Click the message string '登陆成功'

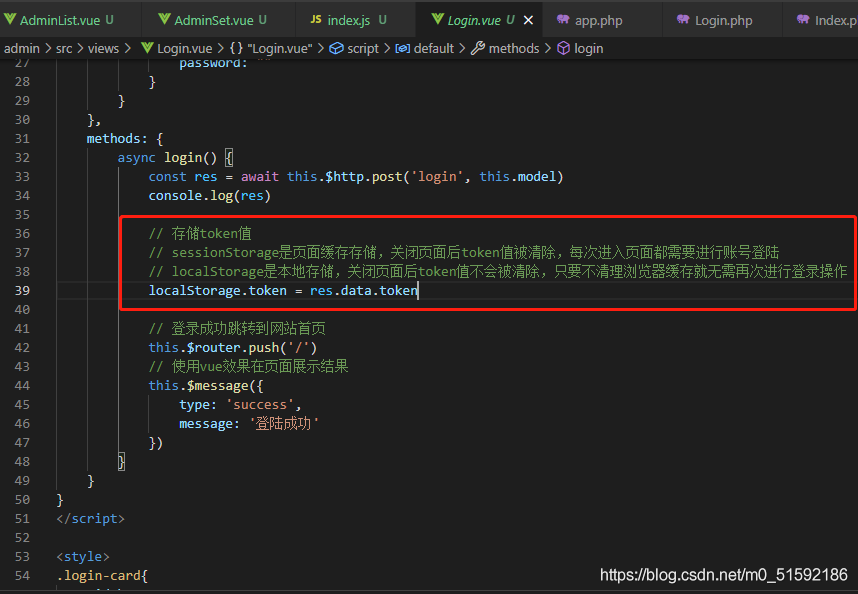(x=285, y=424)
